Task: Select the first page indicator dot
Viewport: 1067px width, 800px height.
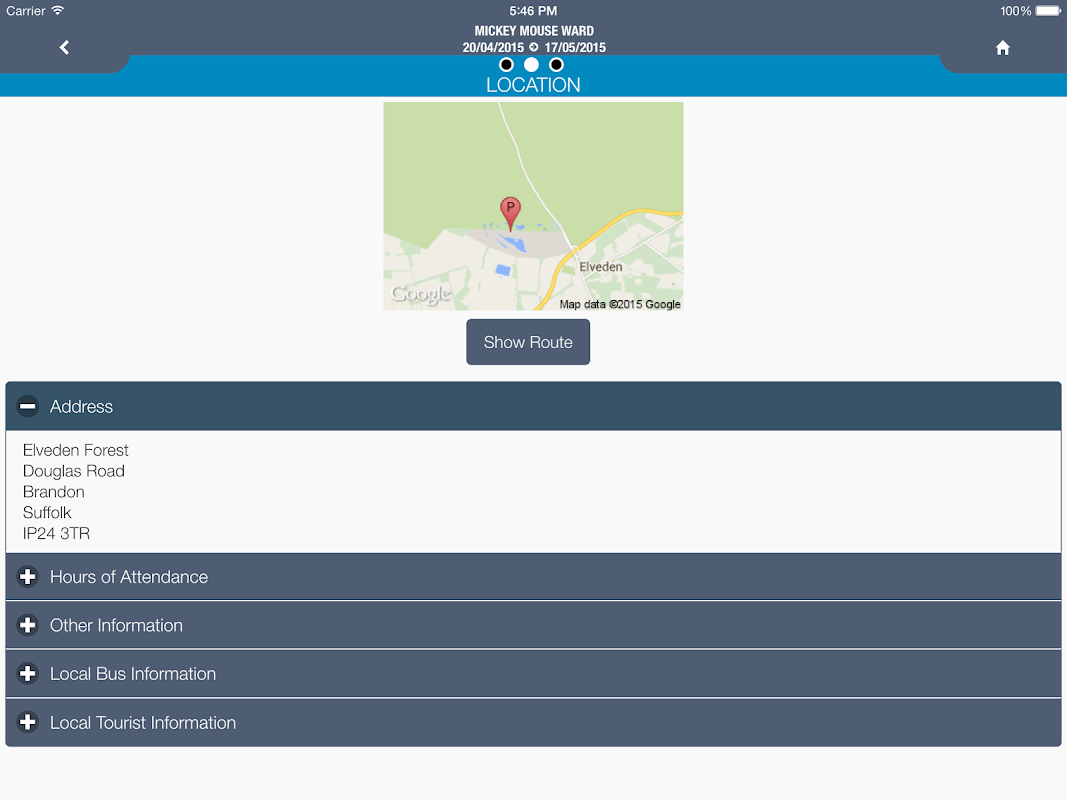Action: (x=506, y=65)
